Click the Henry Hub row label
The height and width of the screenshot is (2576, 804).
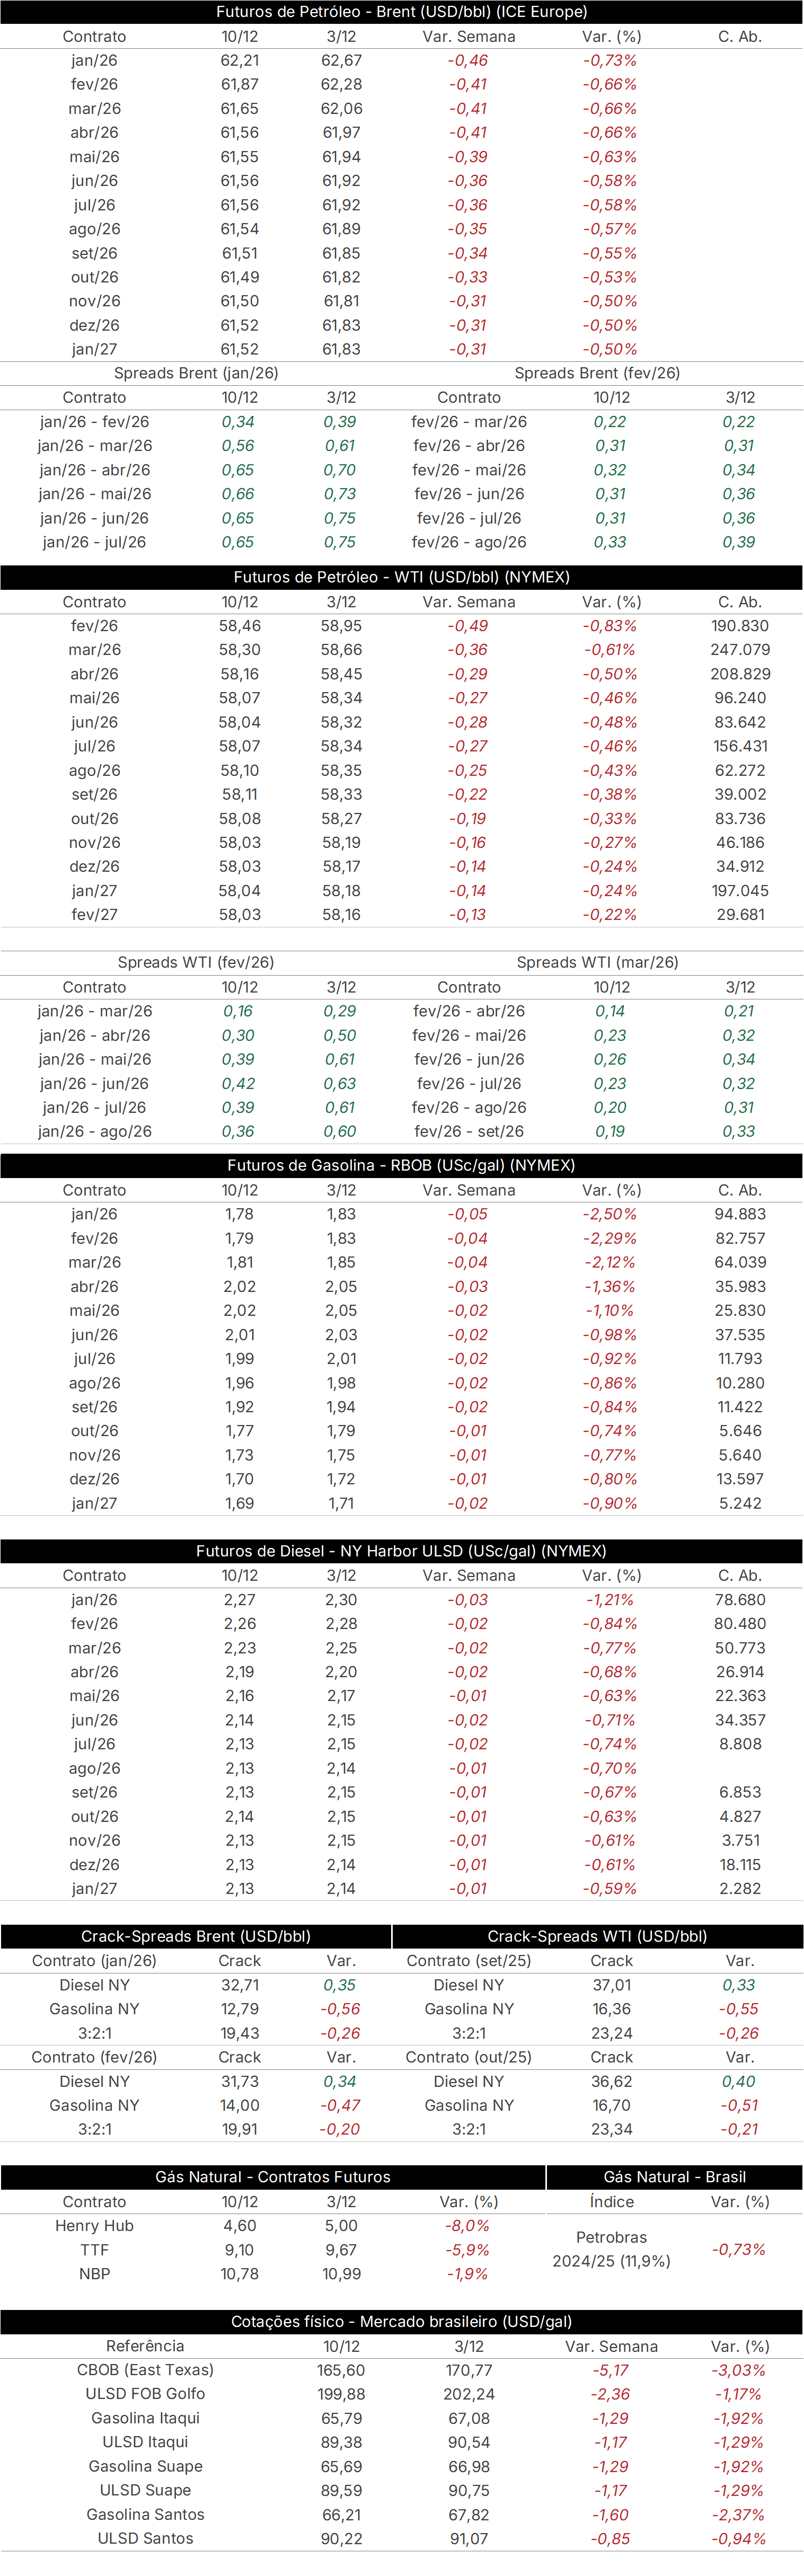point(94,2225)
